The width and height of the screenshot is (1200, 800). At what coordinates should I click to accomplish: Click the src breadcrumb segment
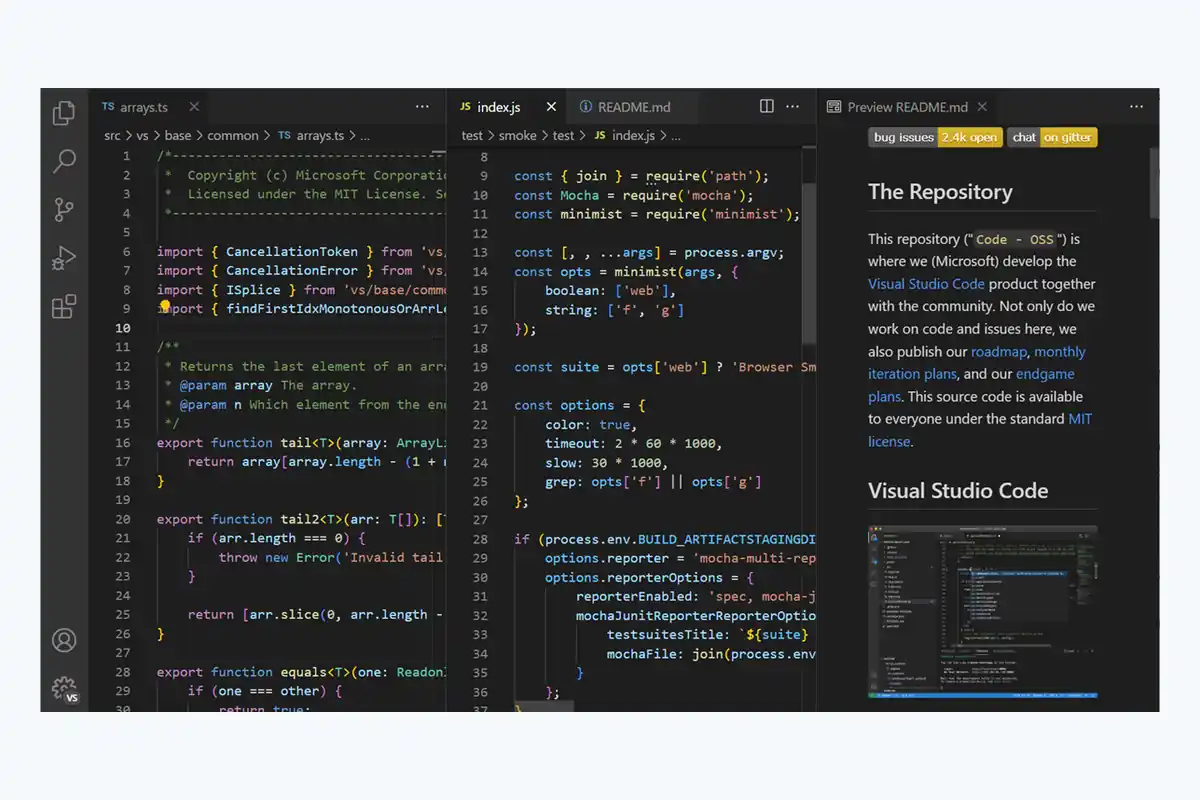(112, 136)
